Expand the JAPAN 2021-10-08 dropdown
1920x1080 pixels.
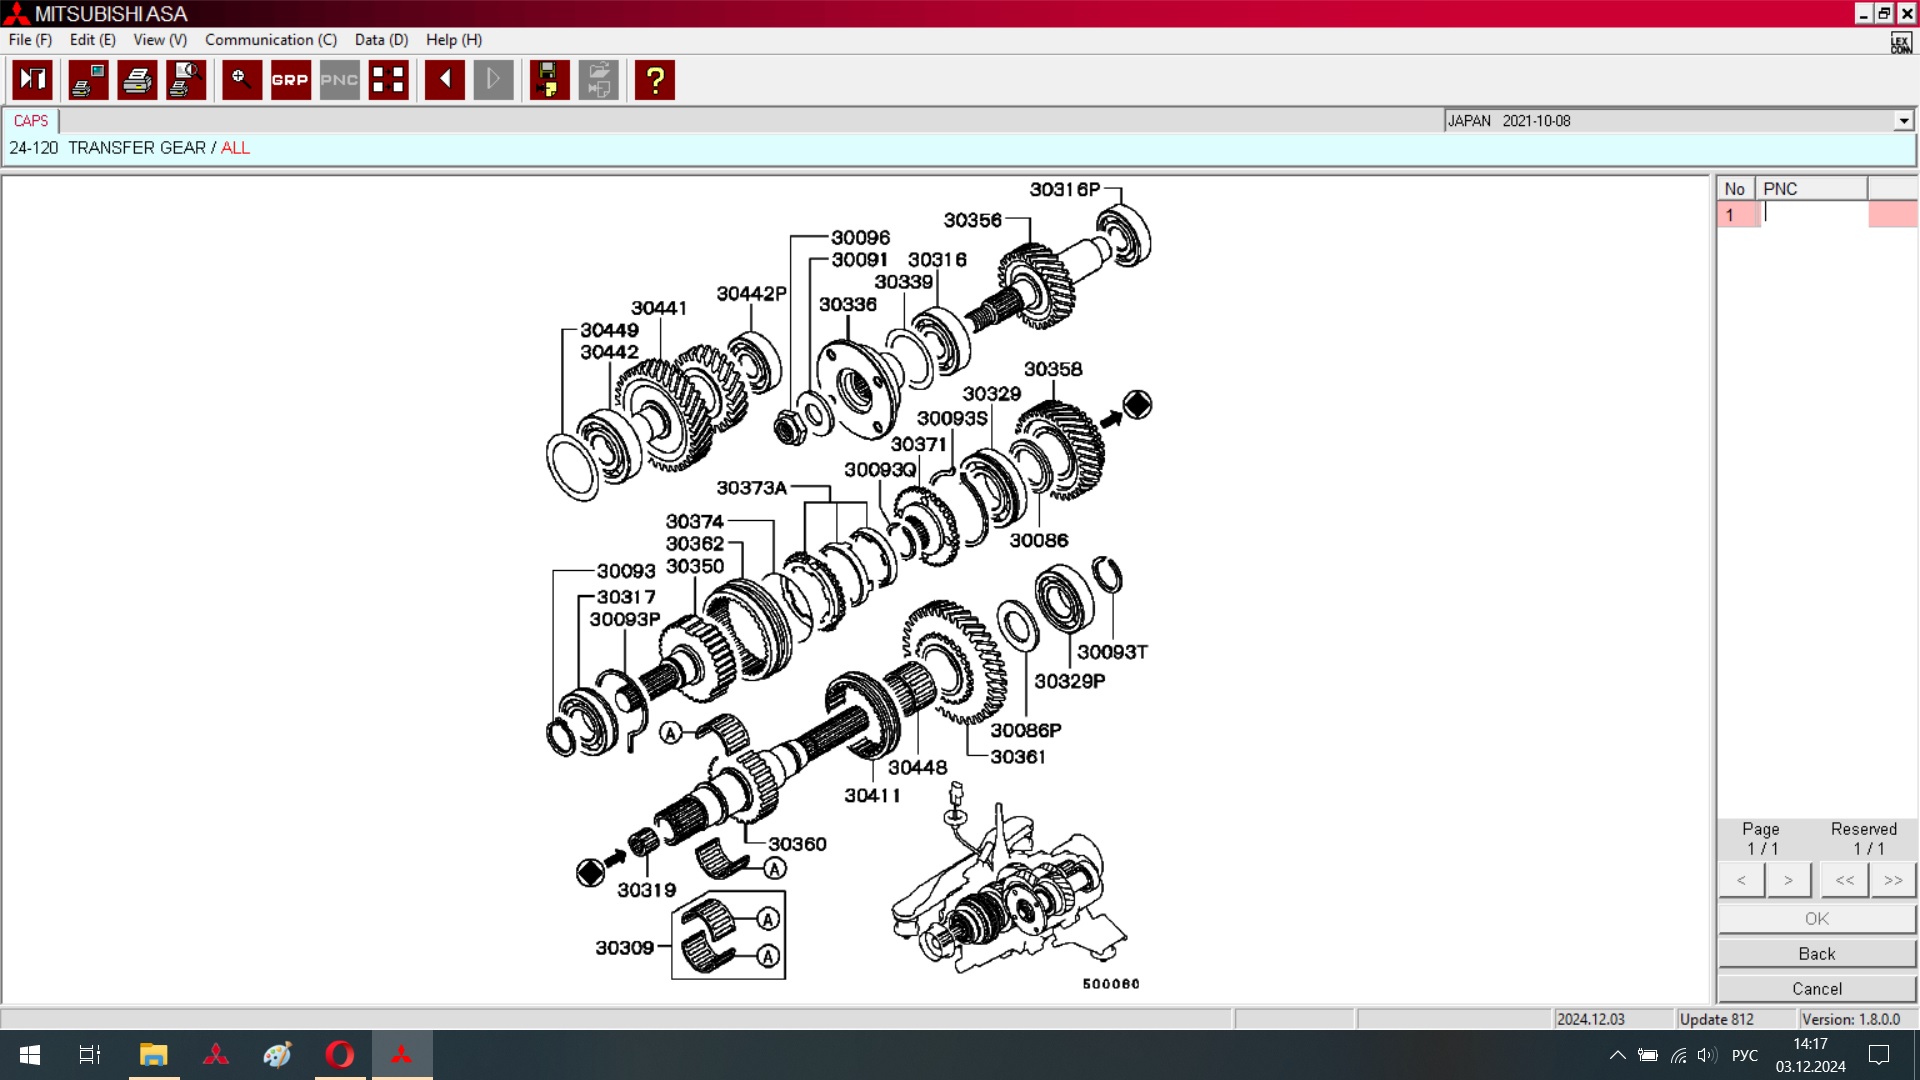coord(1903,121)
